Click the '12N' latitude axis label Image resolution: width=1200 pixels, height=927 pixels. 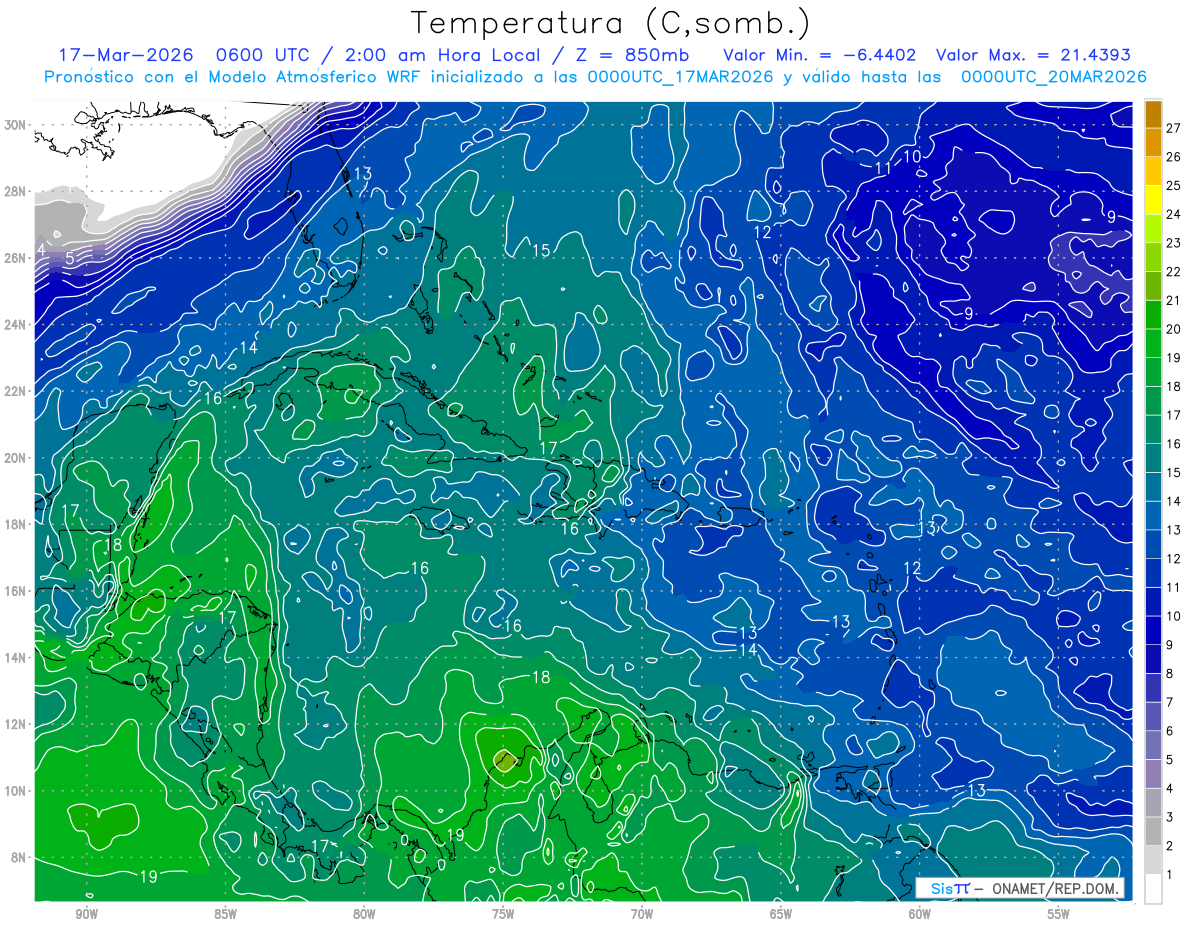click(15, 724)
